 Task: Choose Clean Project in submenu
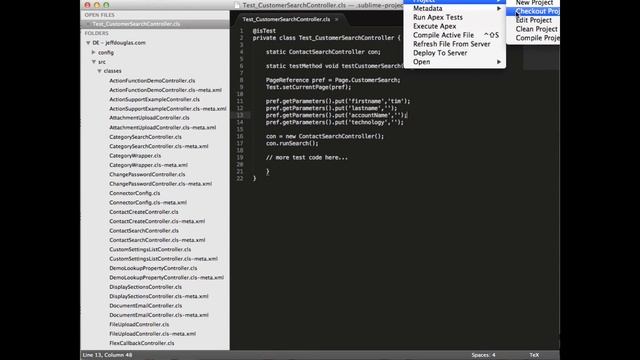533,29
